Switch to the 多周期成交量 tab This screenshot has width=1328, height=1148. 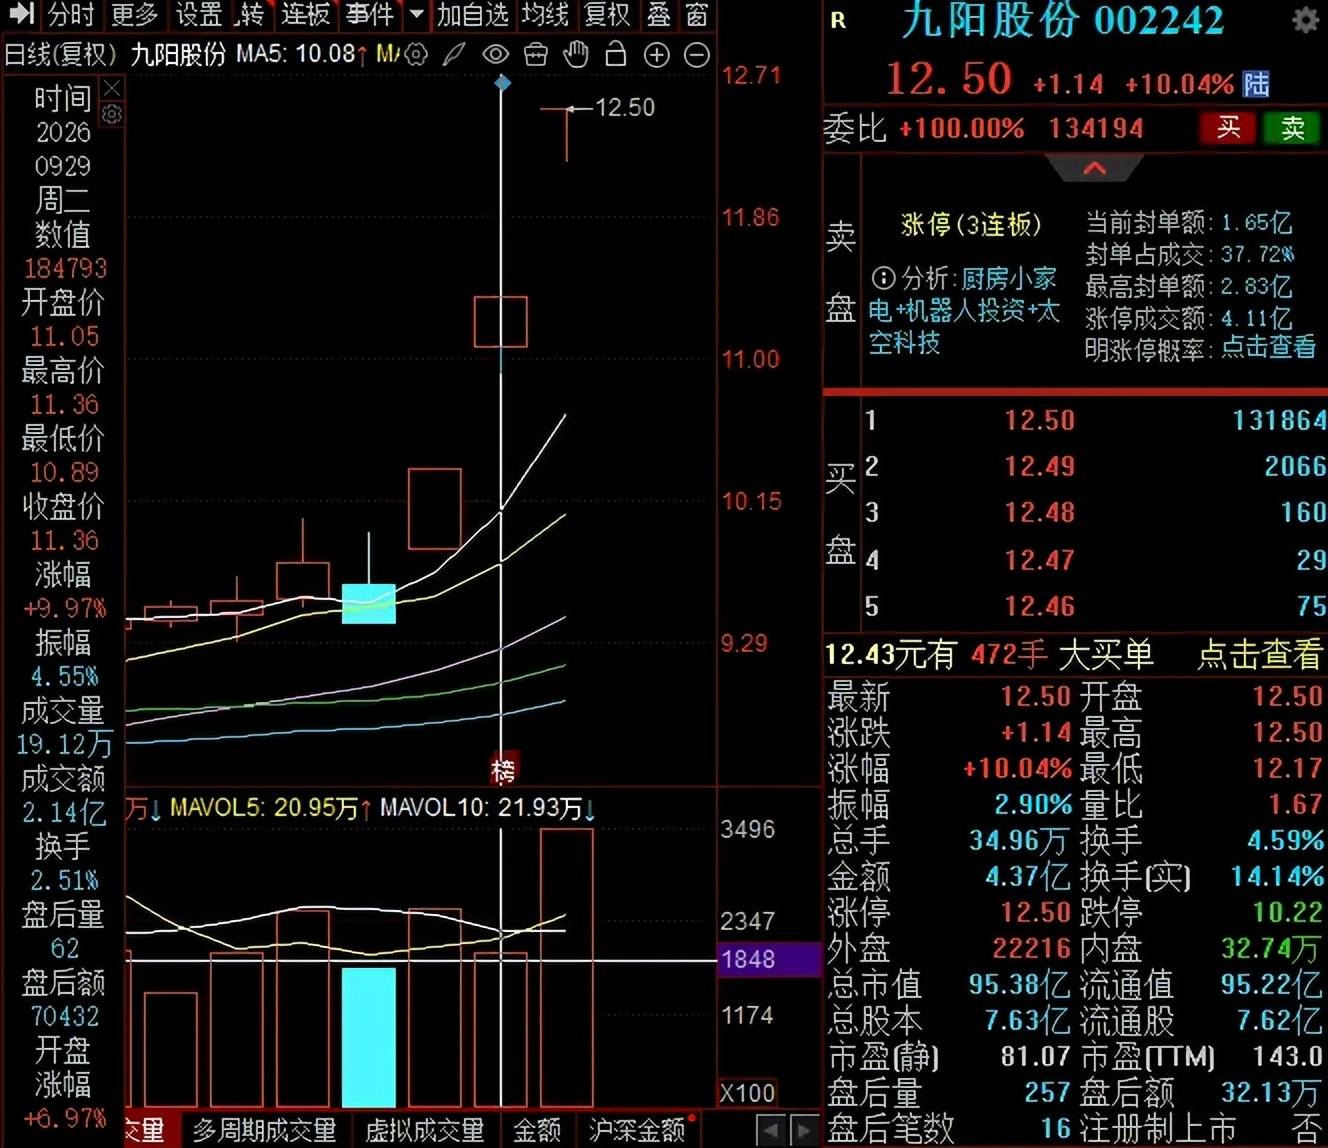pyautogui.click(x=264, y=1131)
